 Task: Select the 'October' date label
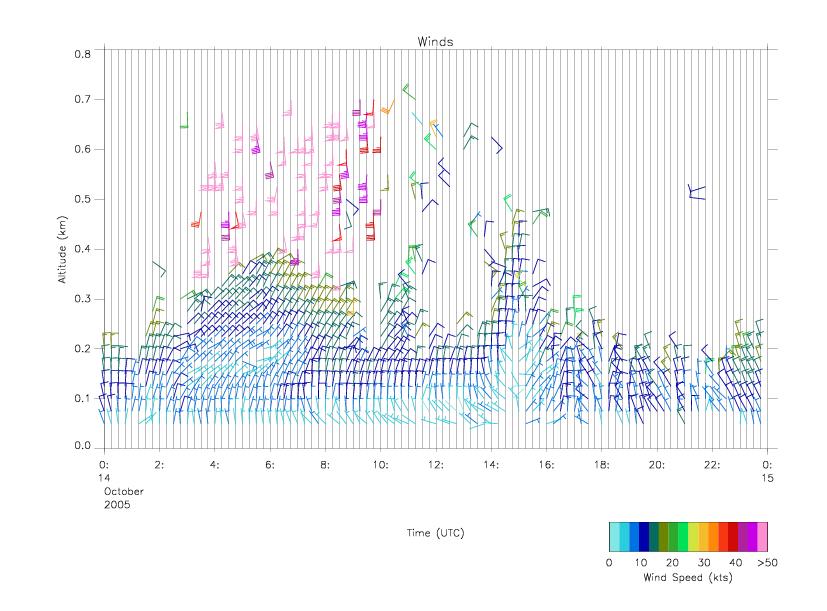click(123, 491)
